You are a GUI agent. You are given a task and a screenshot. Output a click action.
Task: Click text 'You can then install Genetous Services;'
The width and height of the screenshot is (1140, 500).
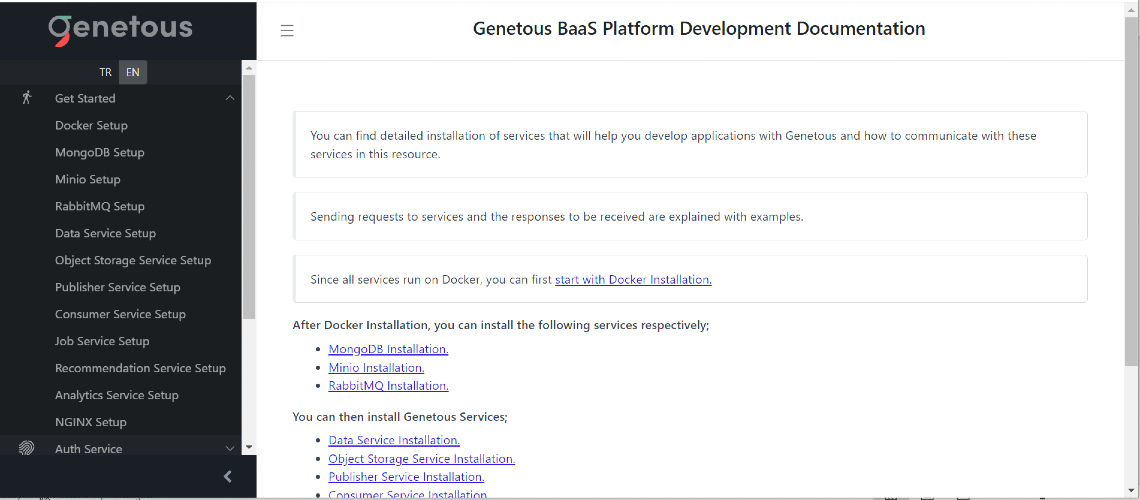pos(400,416)
